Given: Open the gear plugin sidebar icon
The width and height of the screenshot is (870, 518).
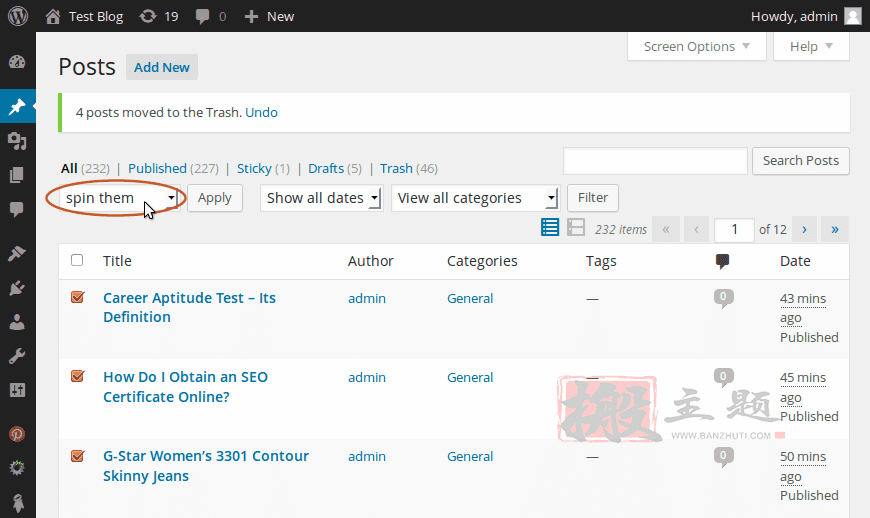Looking at the screenshot, I should pyautogui.click(x=17, y=468).
